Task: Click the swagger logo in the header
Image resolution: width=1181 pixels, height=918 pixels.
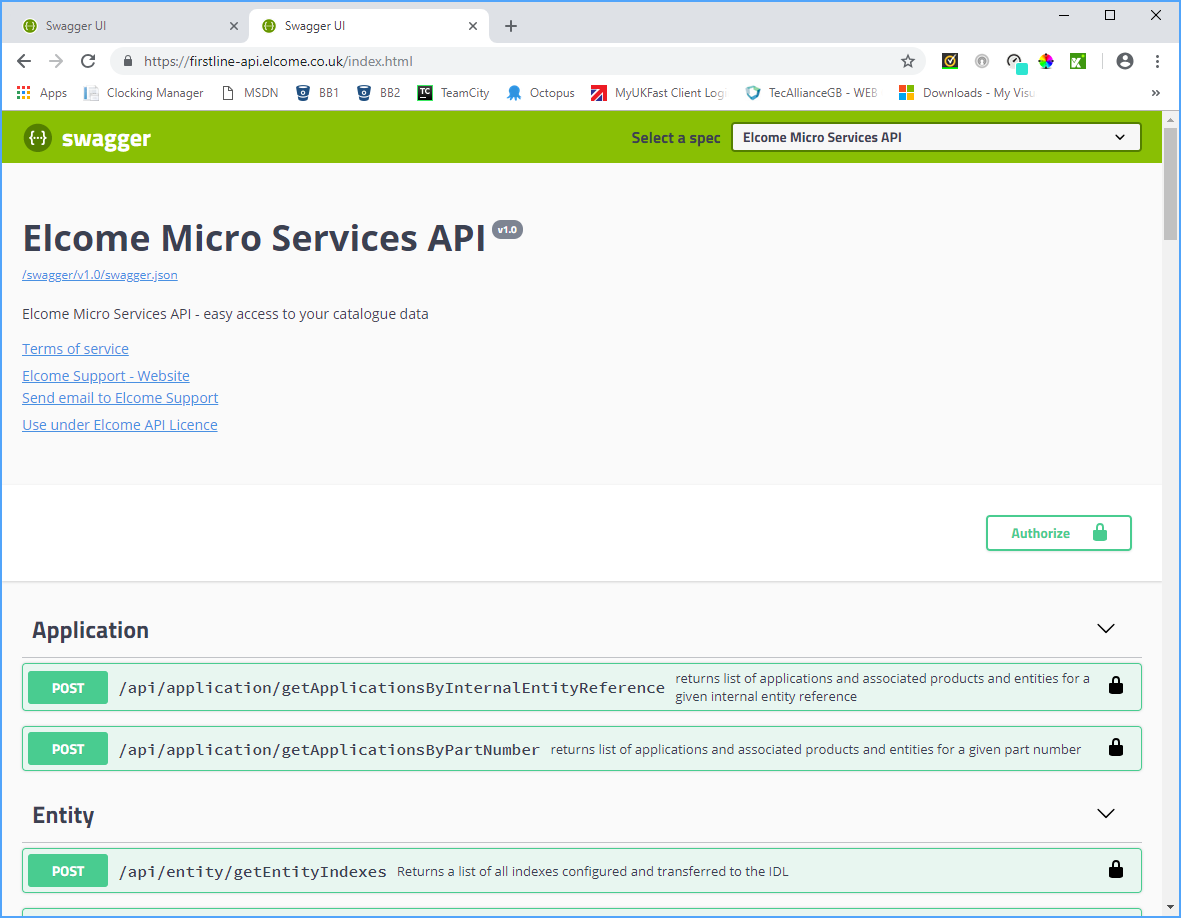Action: [87, 138]
